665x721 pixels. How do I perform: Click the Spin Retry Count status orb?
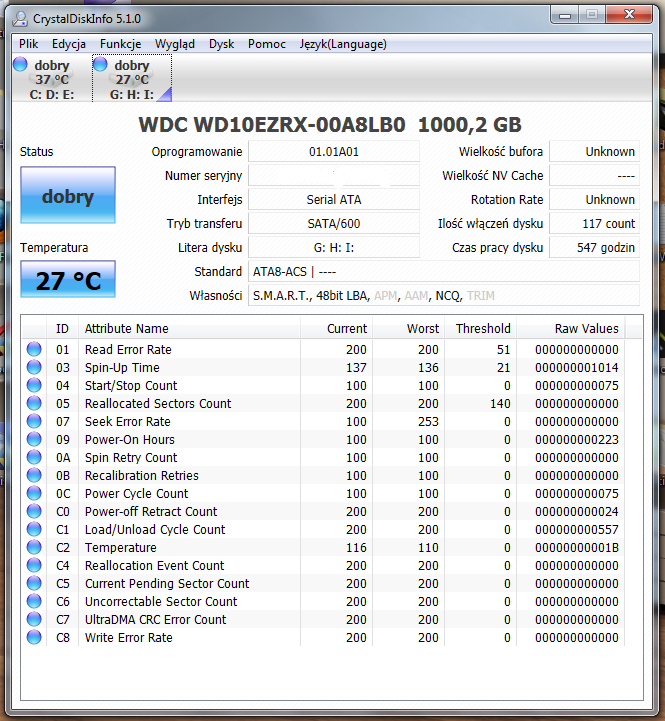pyautogui.click(x=34, y=457)
